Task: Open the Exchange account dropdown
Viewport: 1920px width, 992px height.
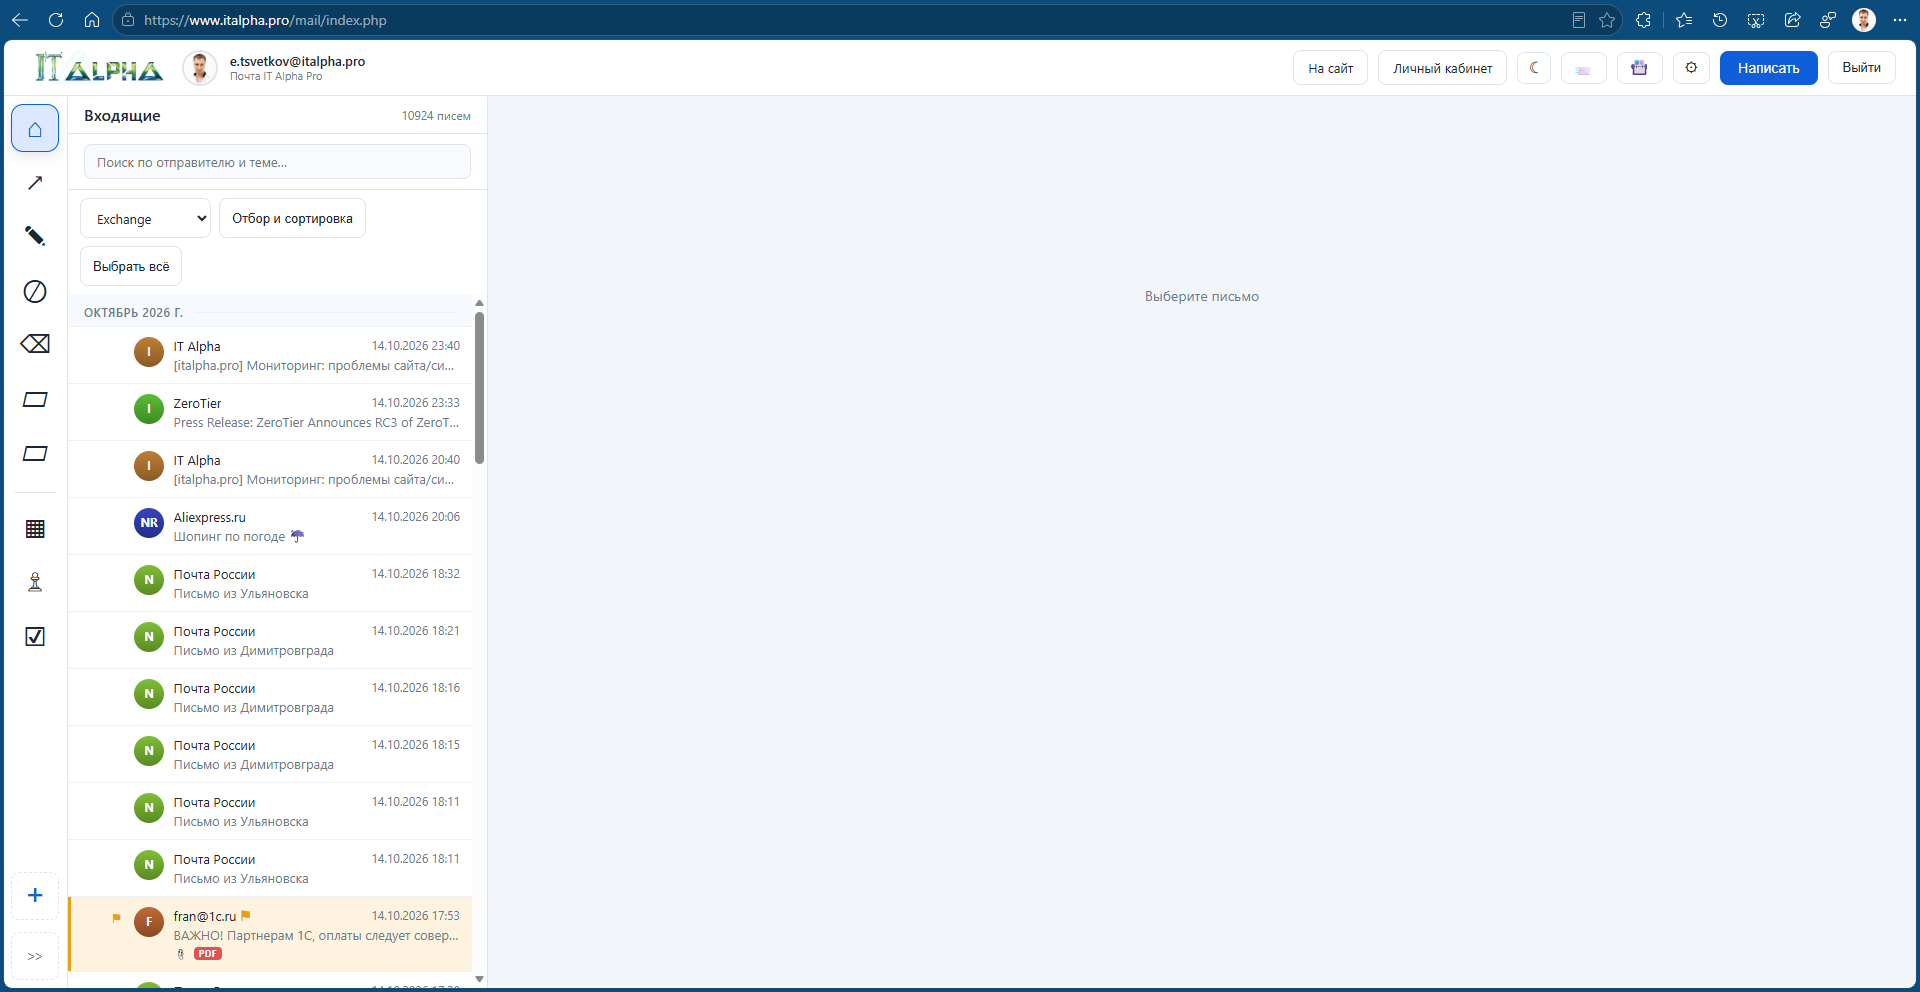Action: 145,218
